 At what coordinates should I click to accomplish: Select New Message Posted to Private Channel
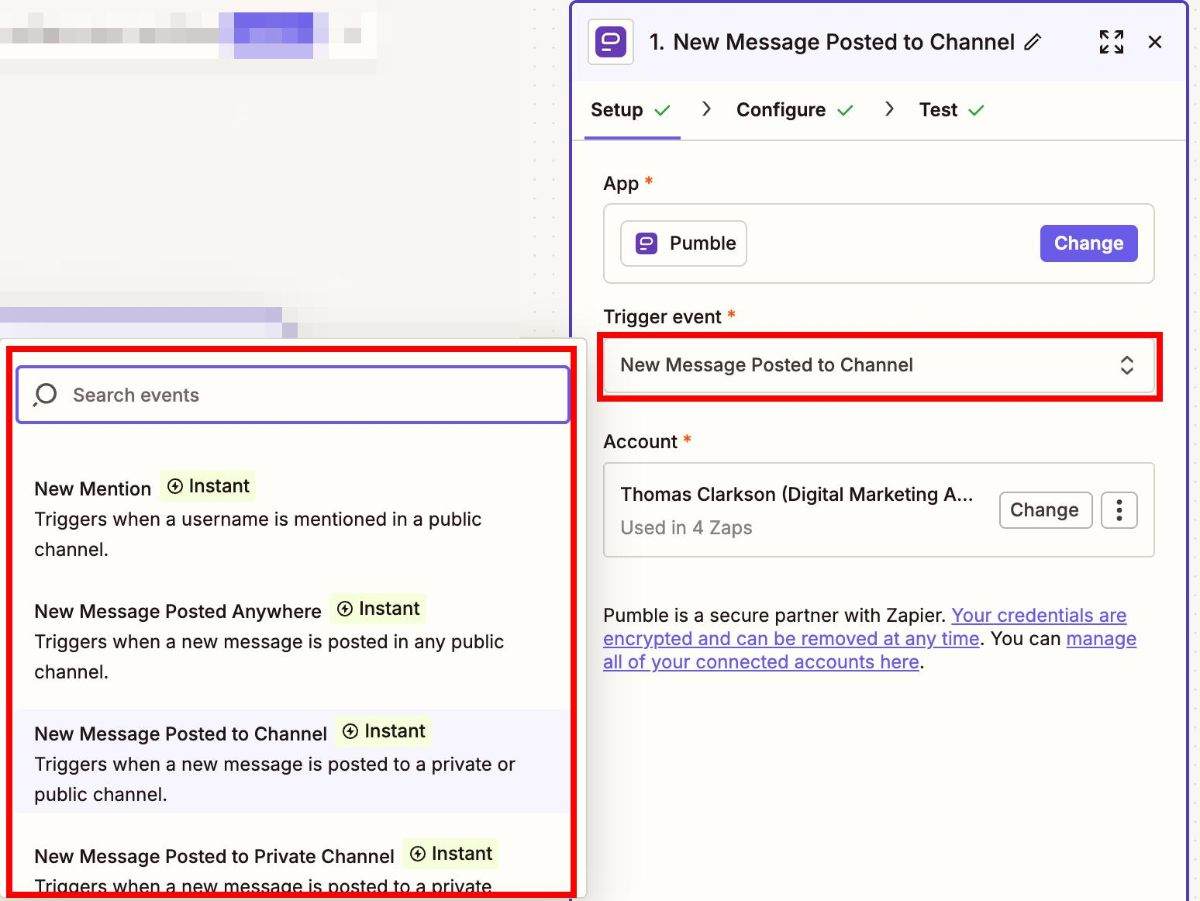click(x=214, y=856)
